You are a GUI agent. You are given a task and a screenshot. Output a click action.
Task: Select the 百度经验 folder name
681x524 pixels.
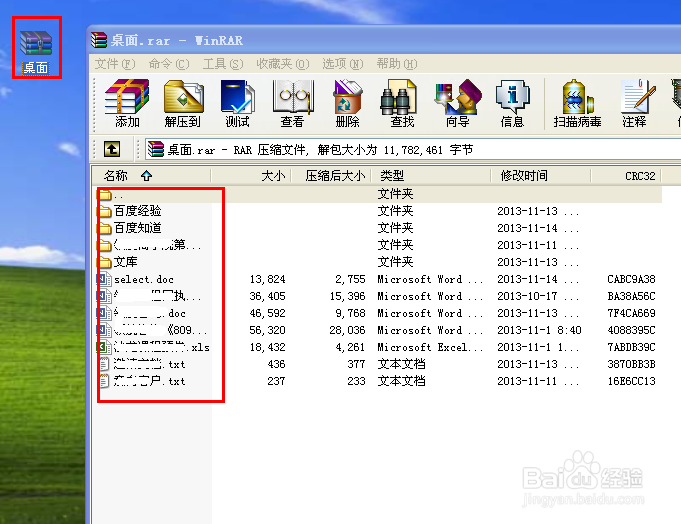coord(137,211)
